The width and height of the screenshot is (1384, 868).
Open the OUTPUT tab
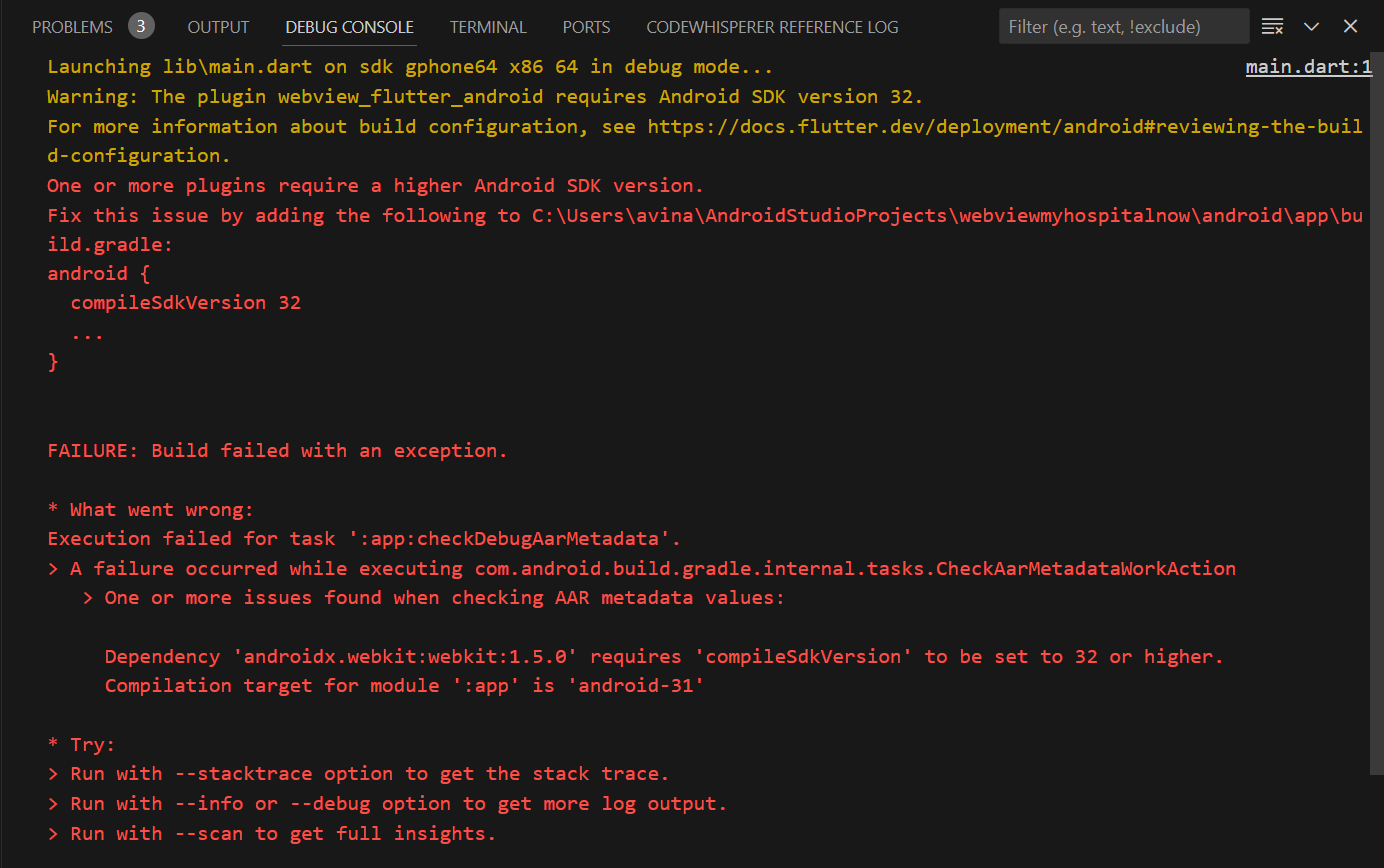[x=218, y=27]
